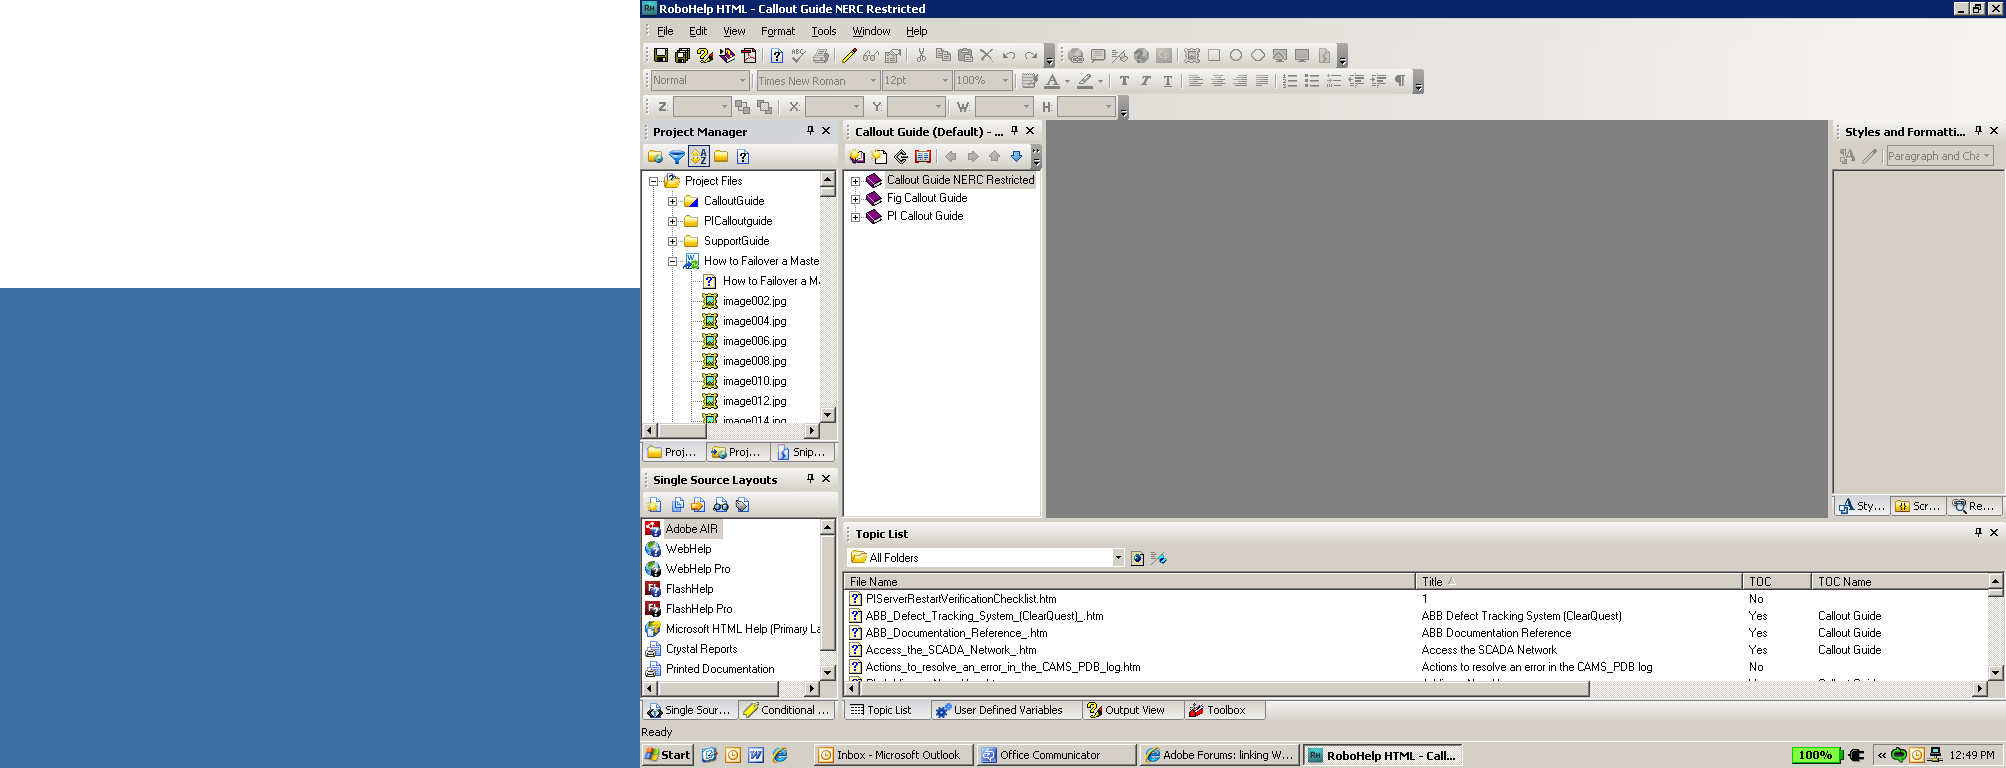Click the Print icon in the toolbar
This screenshot has height=768, width=2006.
[x=821, y=56]
